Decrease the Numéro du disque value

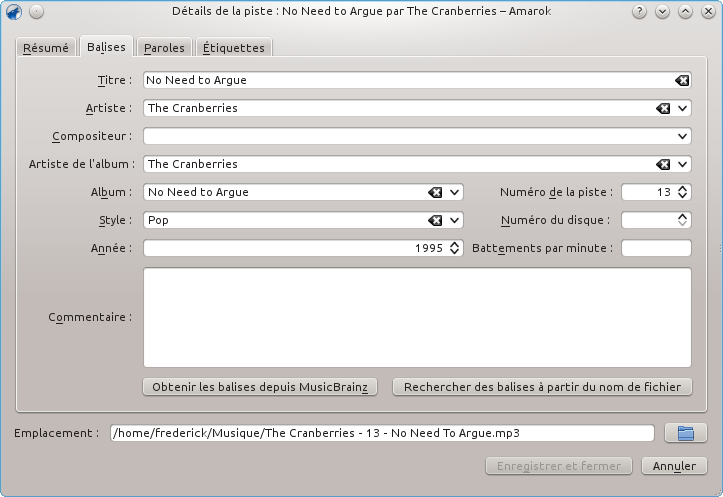(x=682, y=224)
